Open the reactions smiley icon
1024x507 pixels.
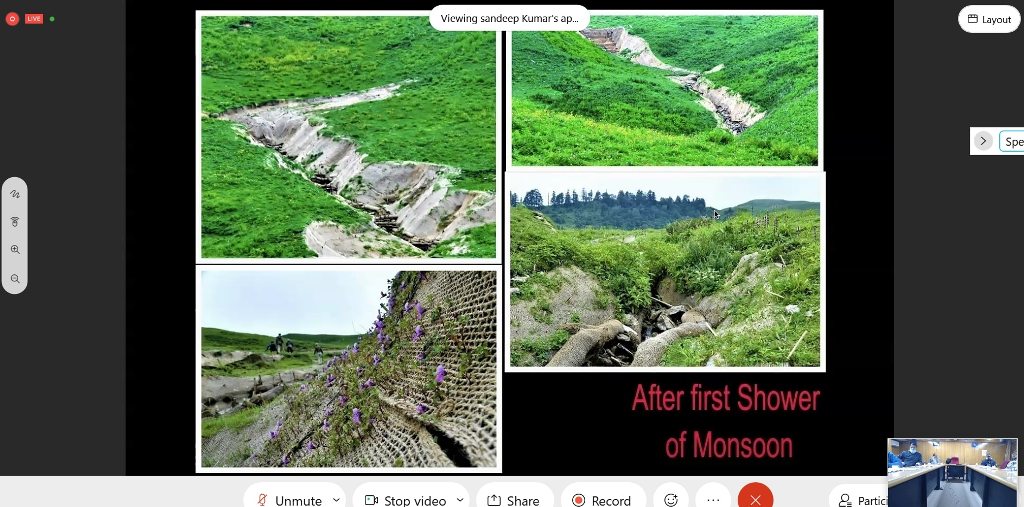(671, 500)
